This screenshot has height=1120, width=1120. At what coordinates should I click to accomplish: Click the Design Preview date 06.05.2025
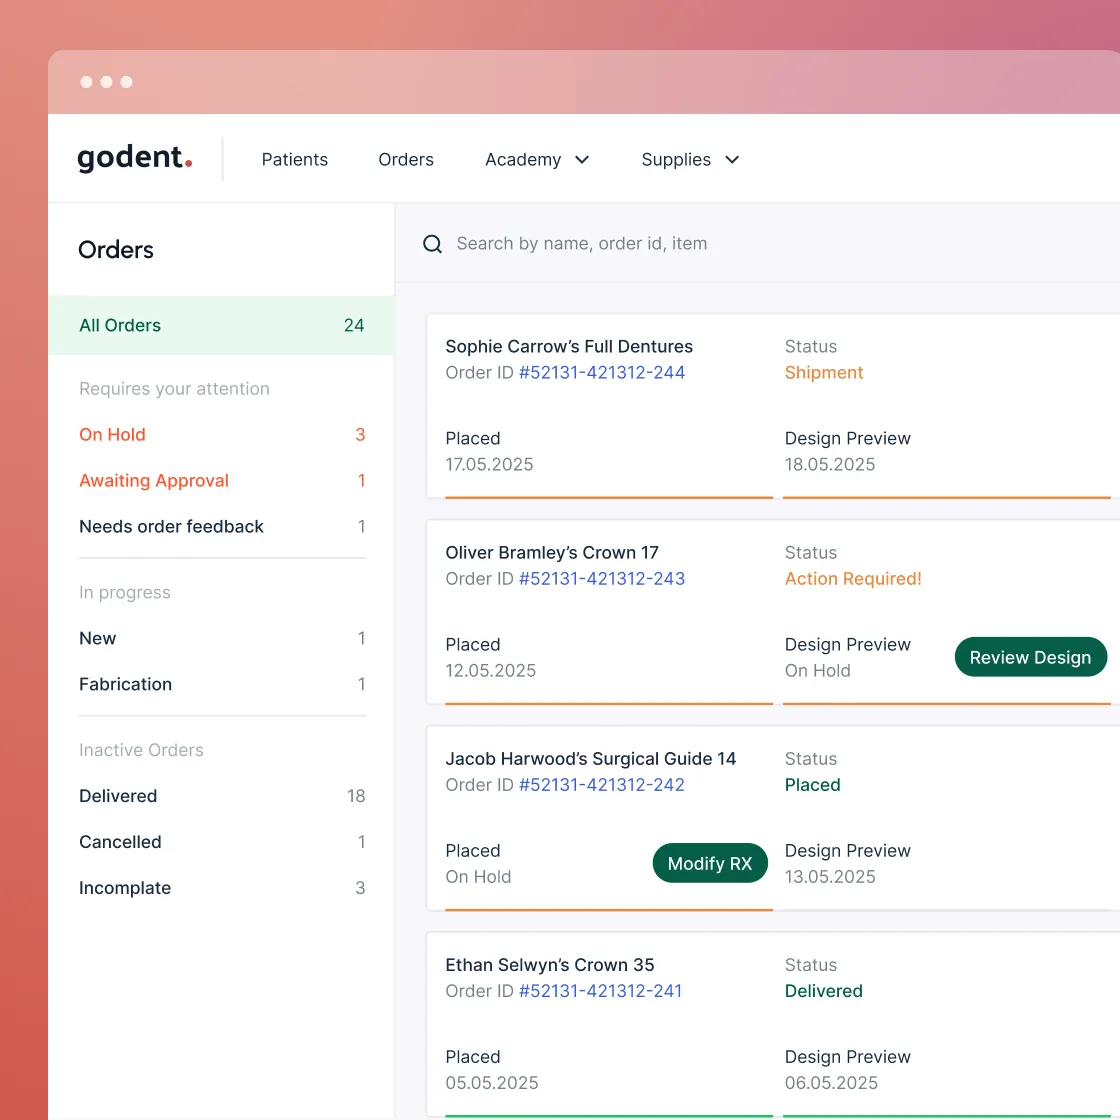click(x=831, y=1083)
